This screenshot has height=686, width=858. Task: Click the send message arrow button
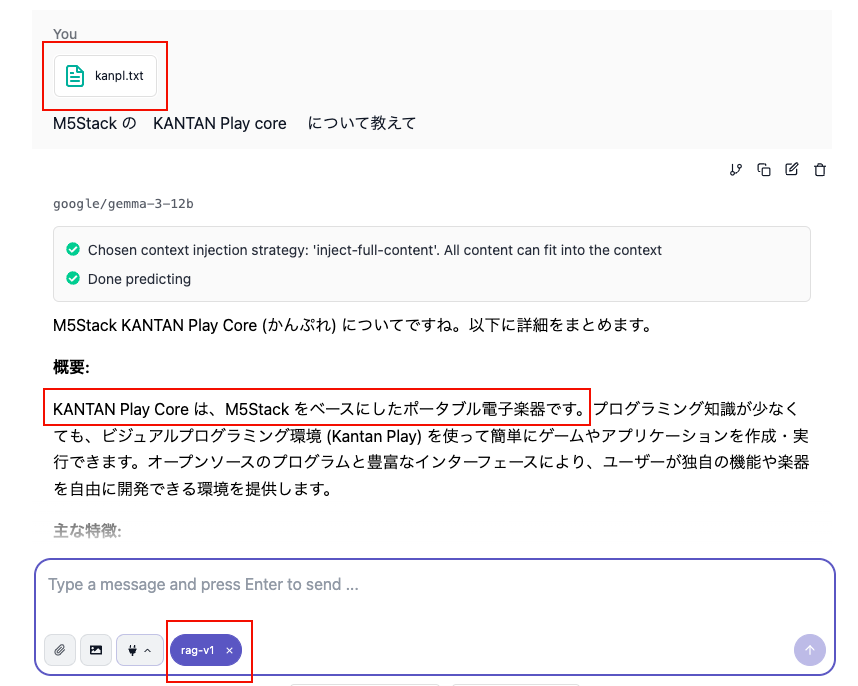pyautogui.click(x=809, y=650)
